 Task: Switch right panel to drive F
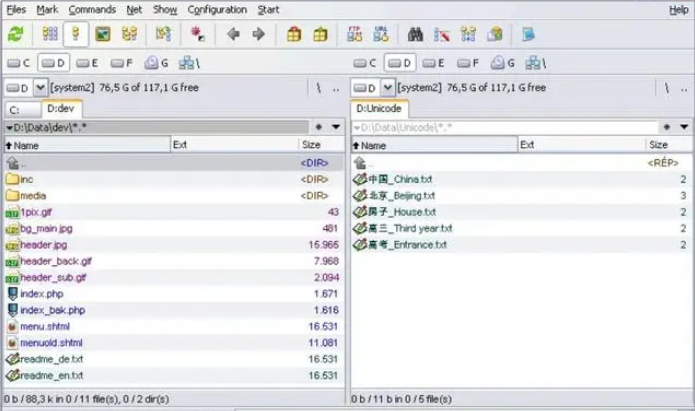468,63
